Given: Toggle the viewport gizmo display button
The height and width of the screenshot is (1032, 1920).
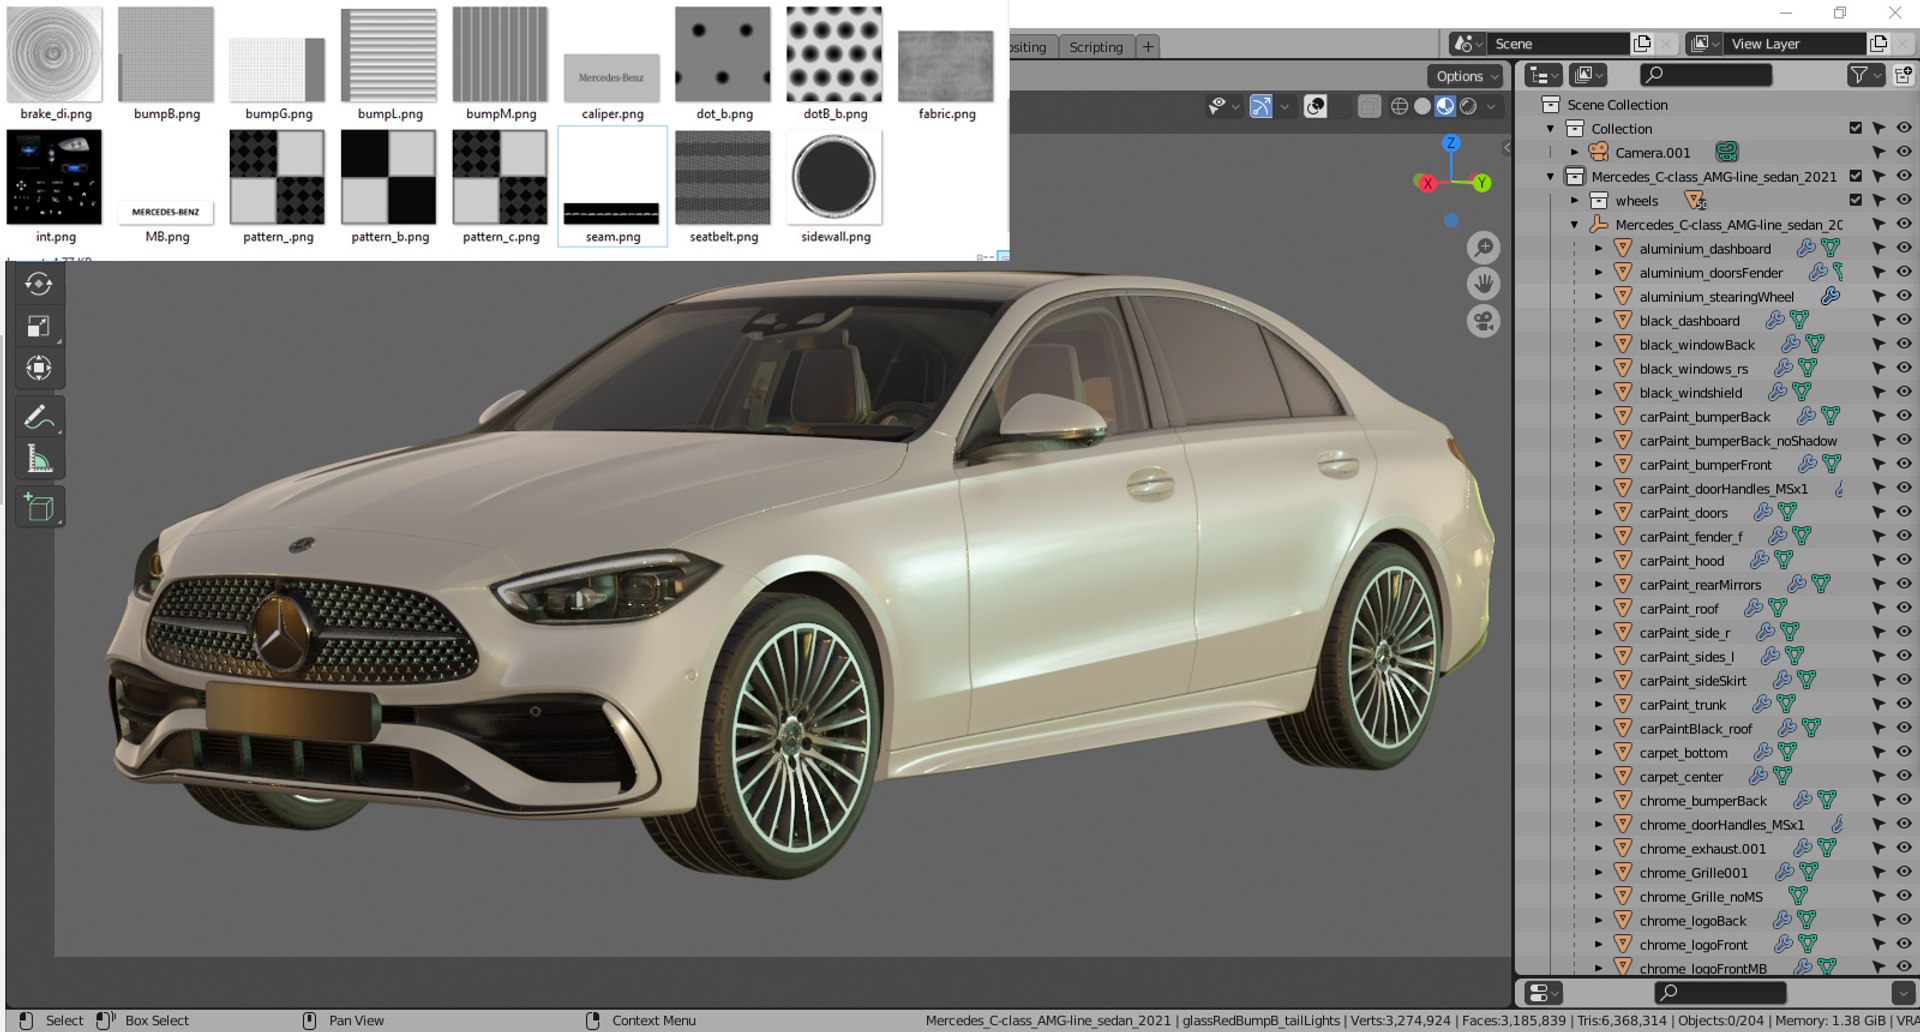Looking at the screenshot, I should point(1261,106).
